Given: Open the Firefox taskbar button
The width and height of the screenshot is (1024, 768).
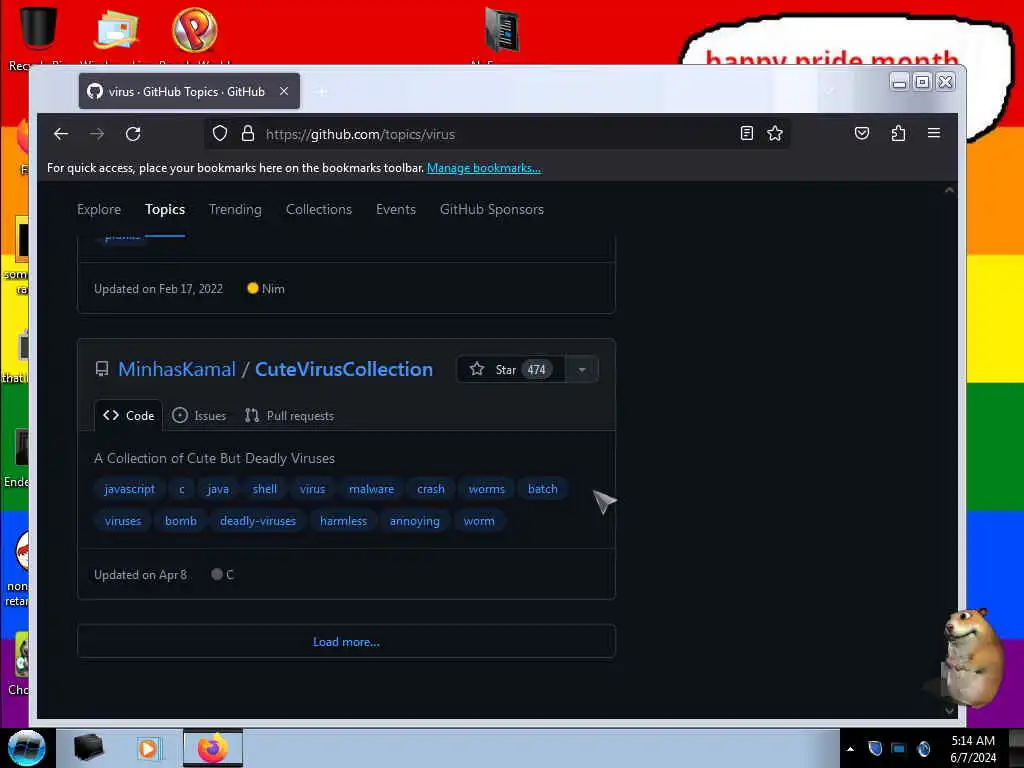Looking at the screenshot, I should [x=213, y=748].
